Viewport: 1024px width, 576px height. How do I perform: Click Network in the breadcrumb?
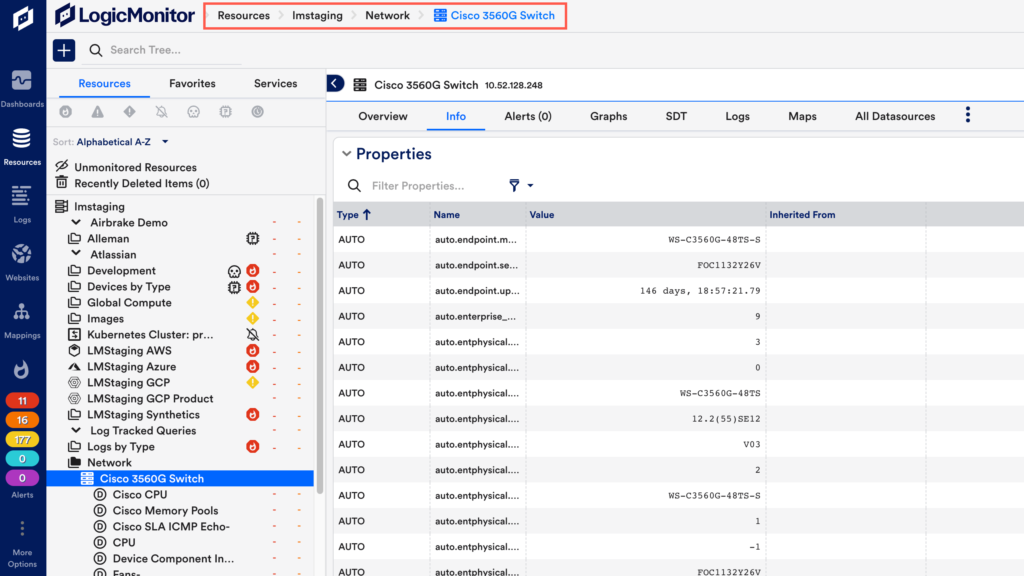pyautogui.click(x=387, y=16)
